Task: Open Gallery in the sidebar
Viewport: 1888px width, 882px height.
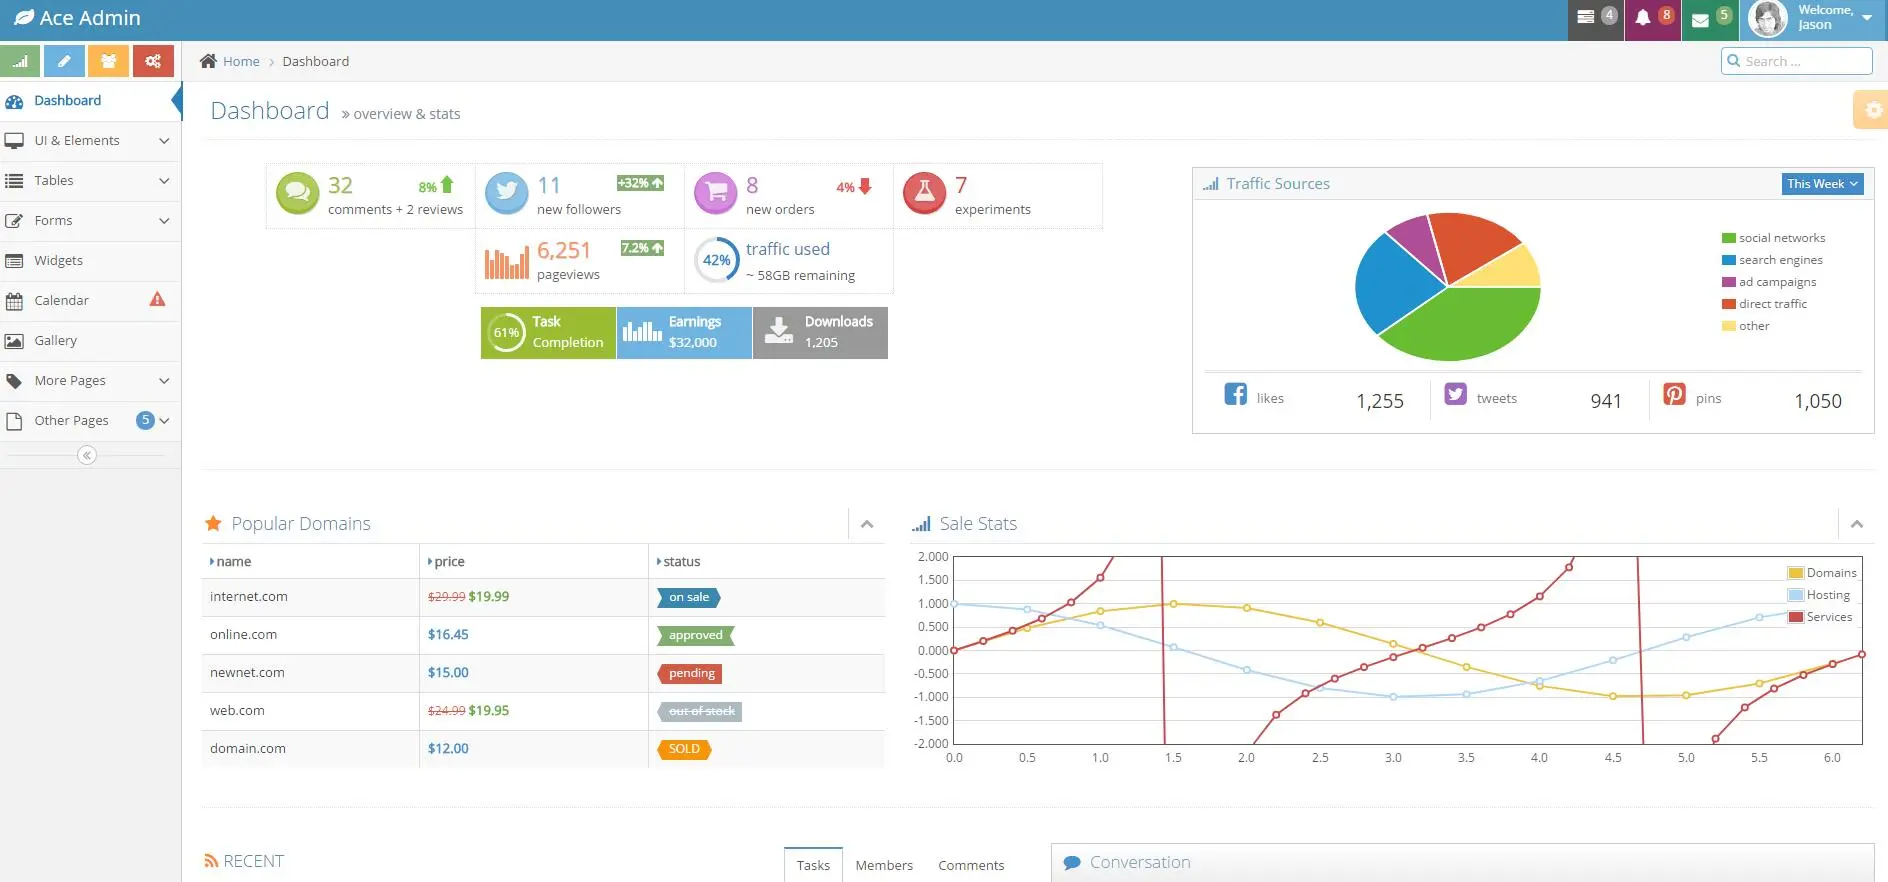Action: 90,341
